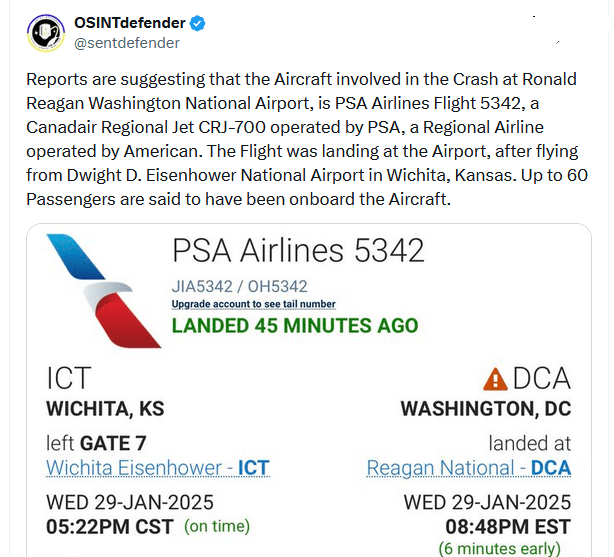Viewport: 614px width, 557px height.
Task: Open the Wichita Eisenhower - ICT link
Action: pyautogui.click(x=157, y=468)
